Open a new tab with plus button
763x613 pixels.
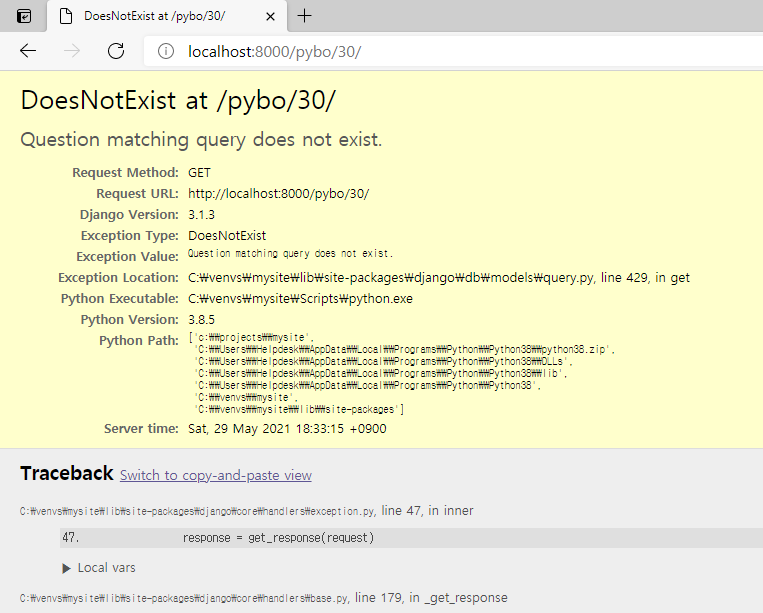[305, 16]
